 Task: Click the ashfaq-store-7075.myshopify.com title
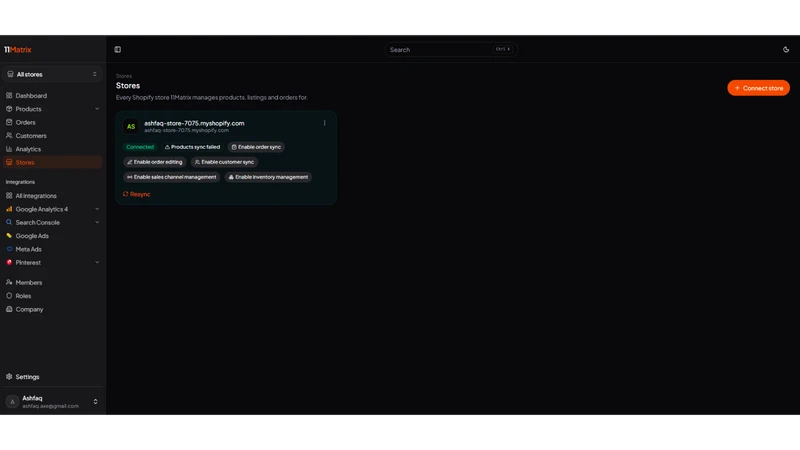[194, 123]
